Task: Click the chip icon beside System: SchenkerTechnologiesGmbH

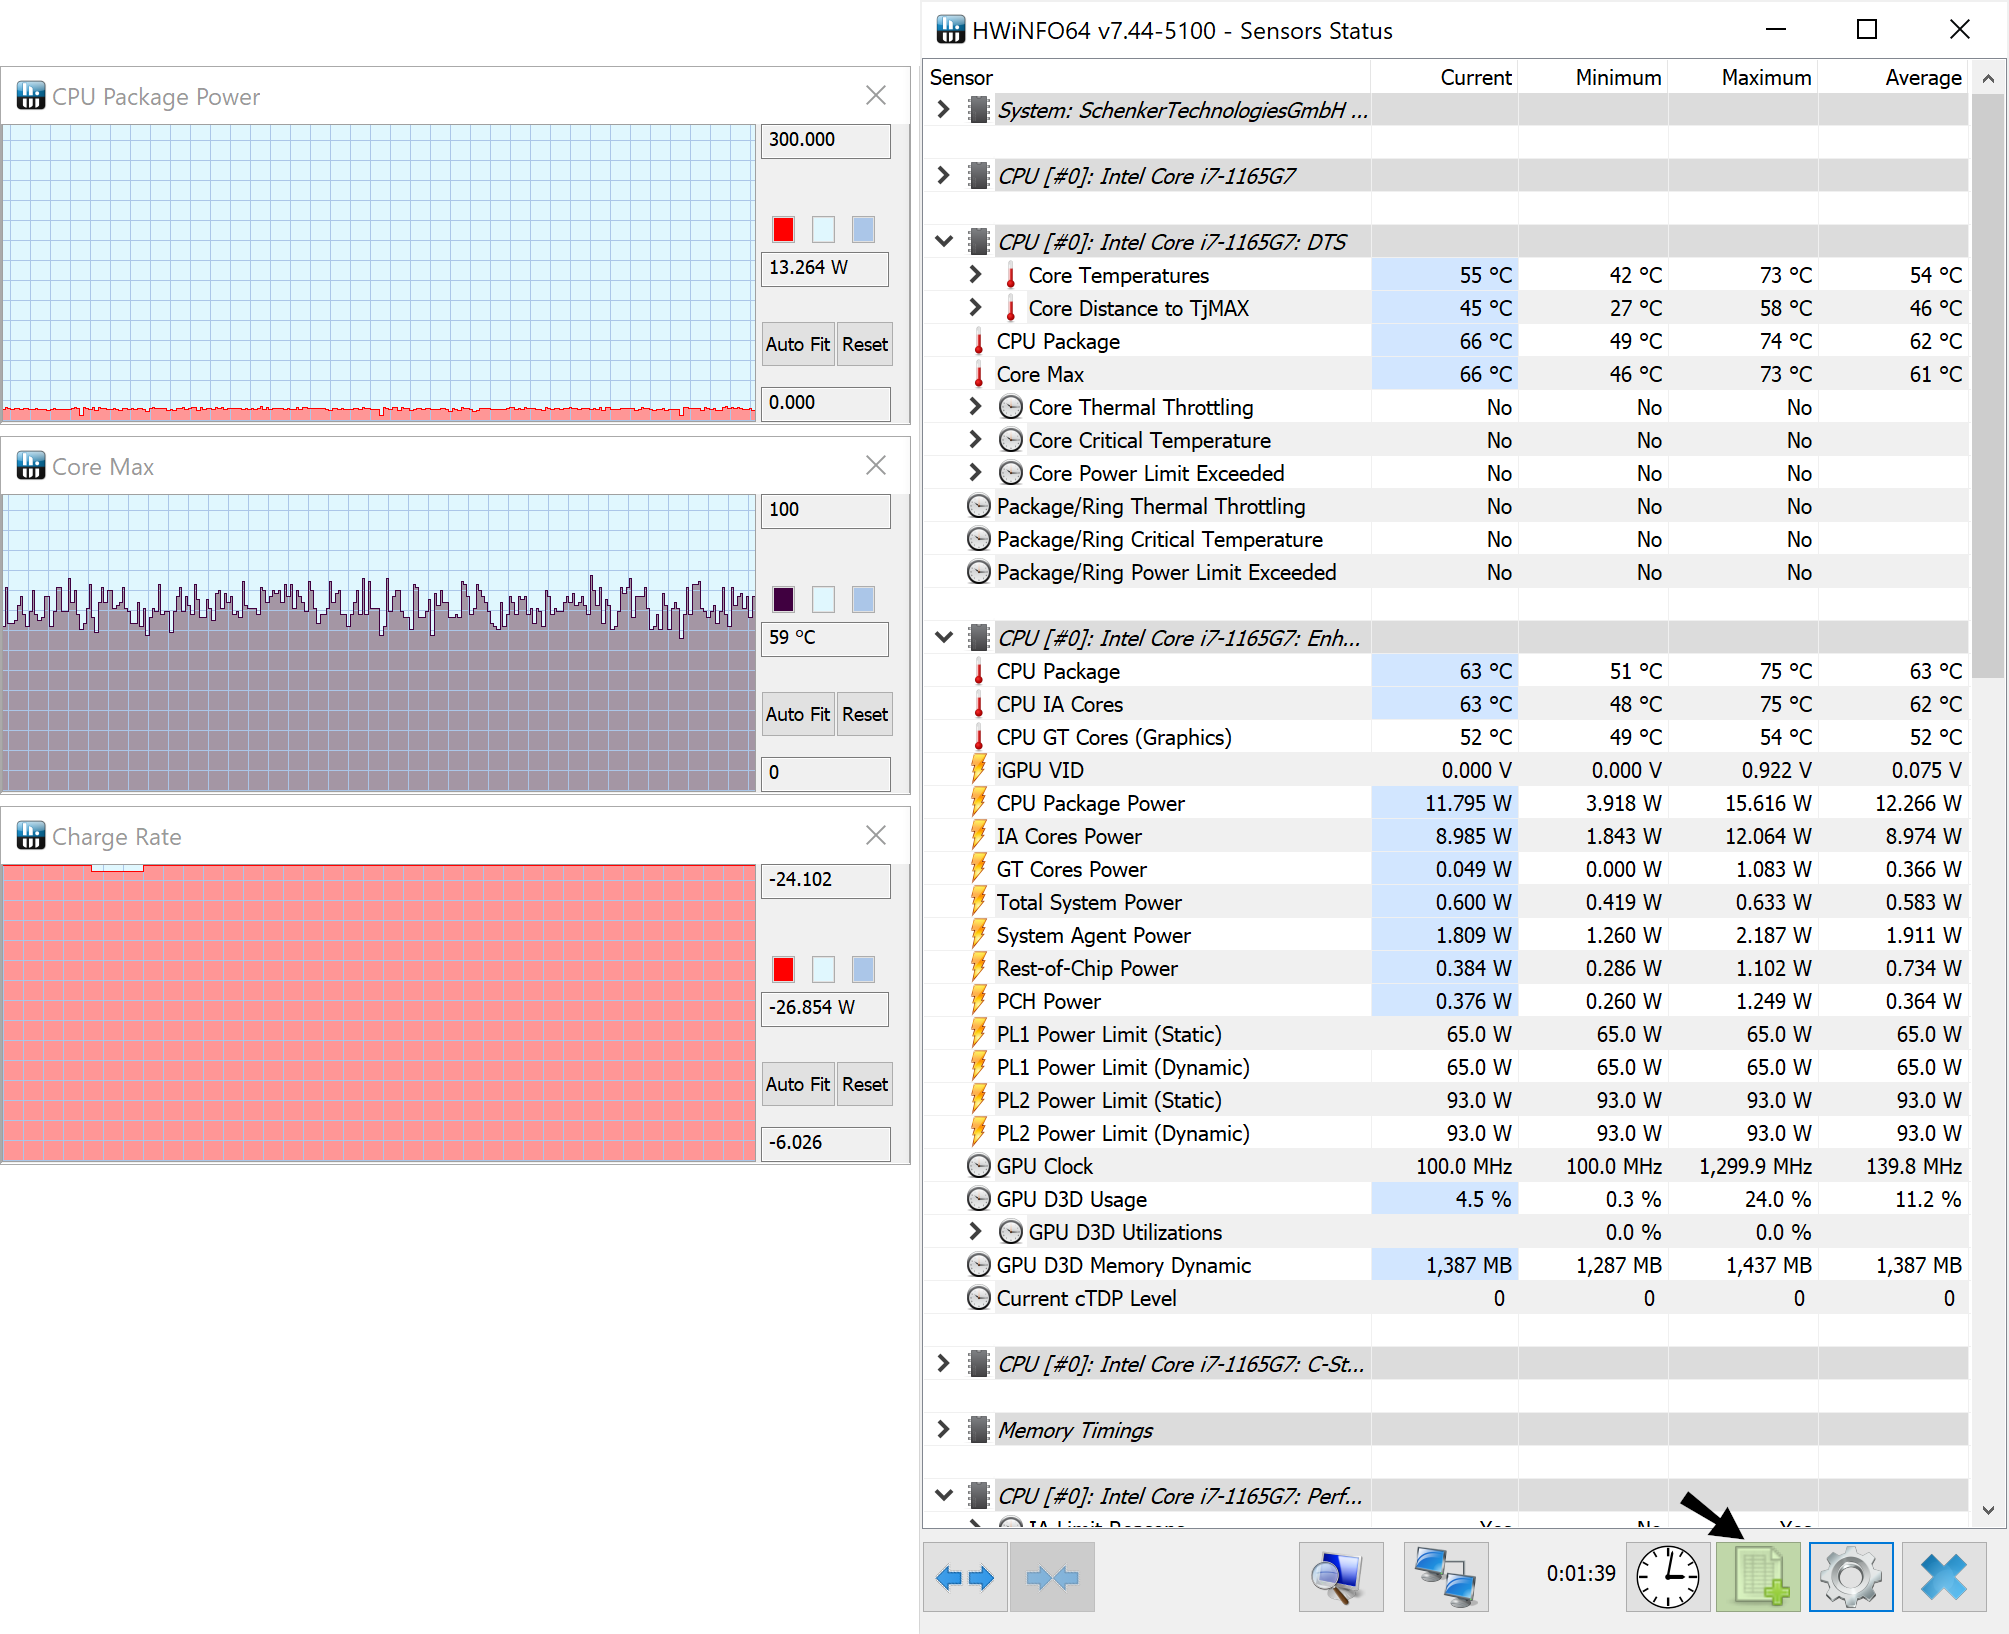Action: [979, 110]
